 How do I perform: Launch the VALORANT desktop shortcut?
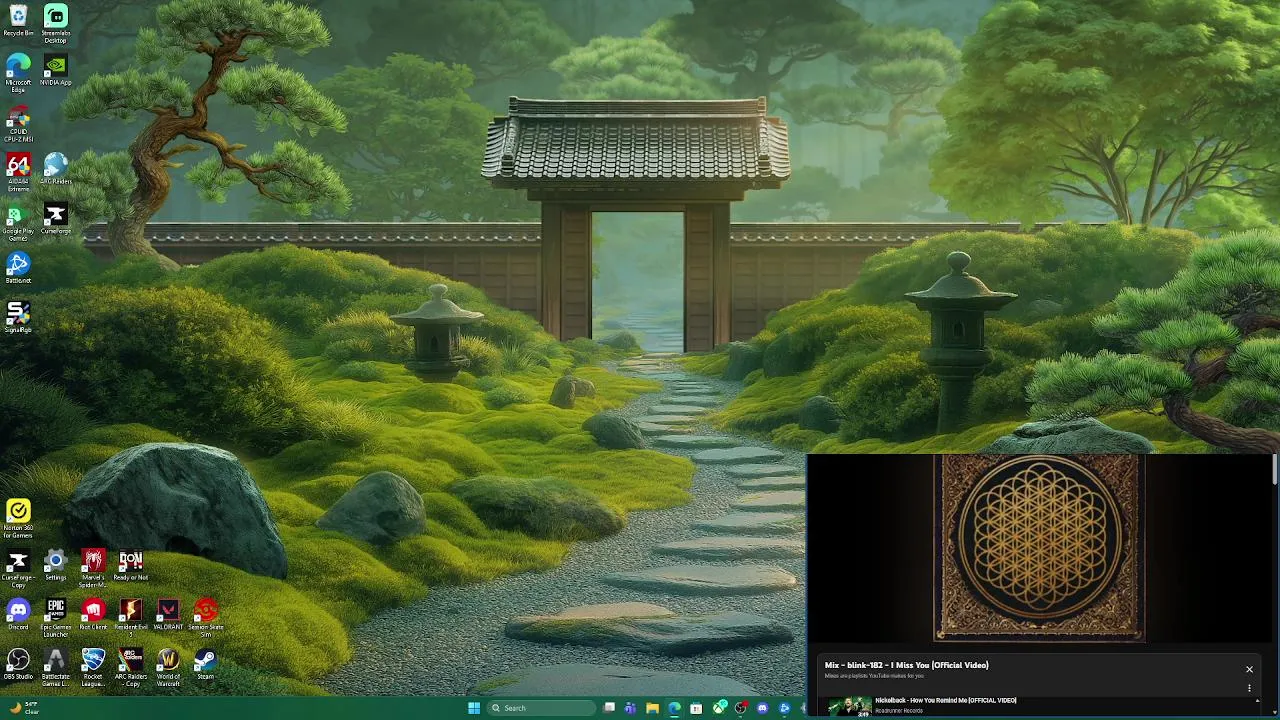[x=168, y=614]
